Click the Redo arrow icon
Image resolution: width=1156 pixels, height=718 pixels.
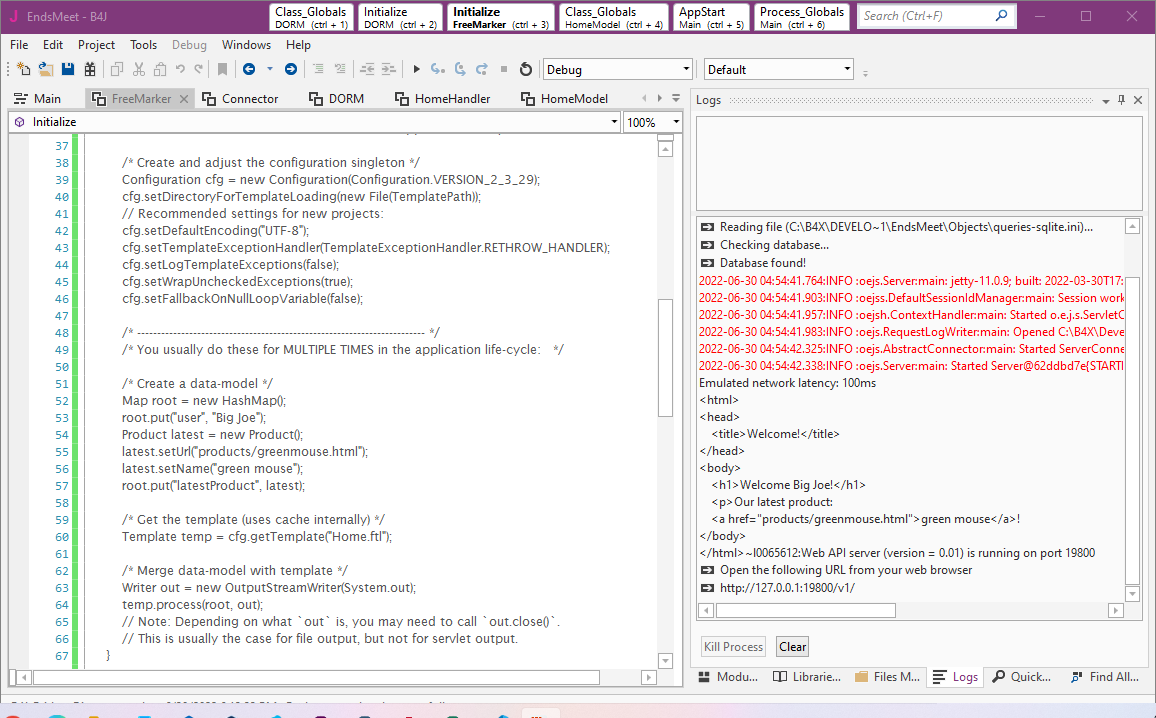[198, 69]
